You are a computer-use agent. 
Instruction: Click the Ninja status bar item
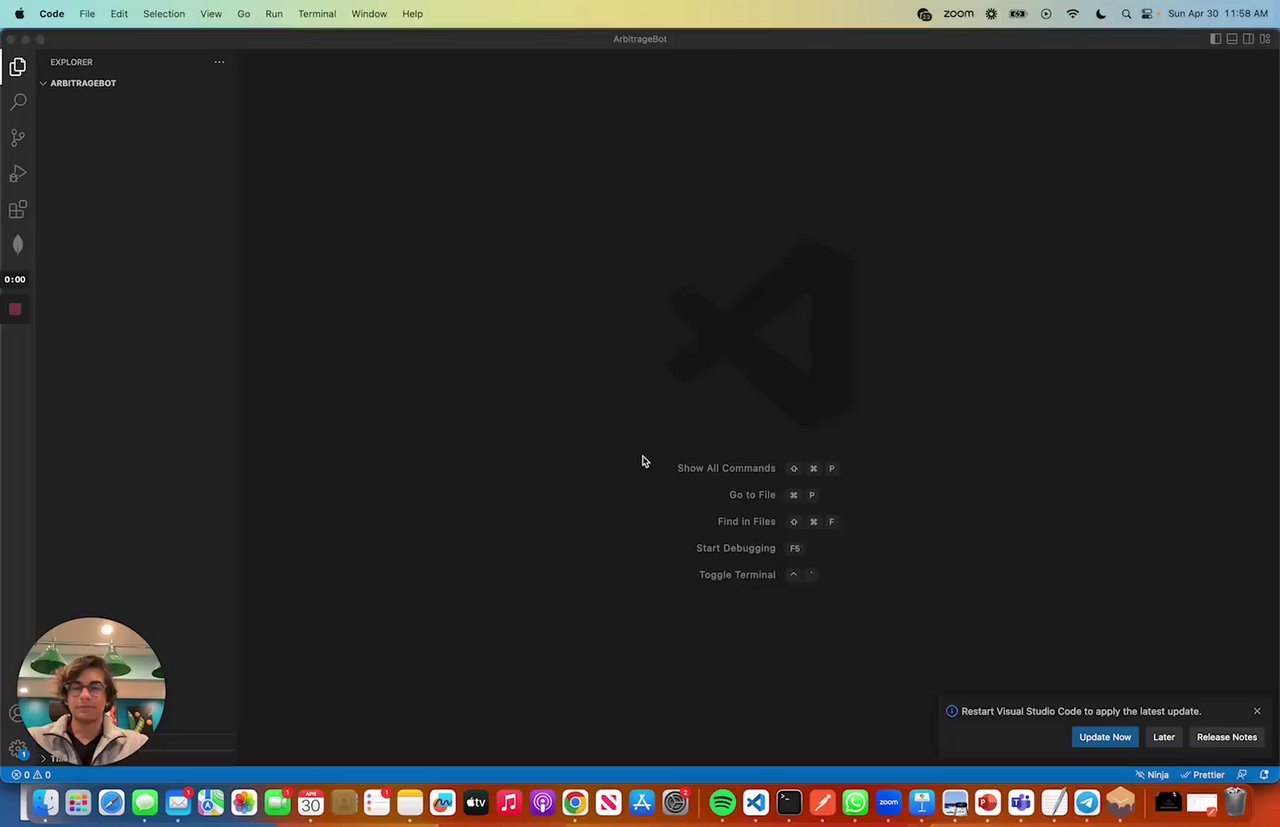(1152, 775)
